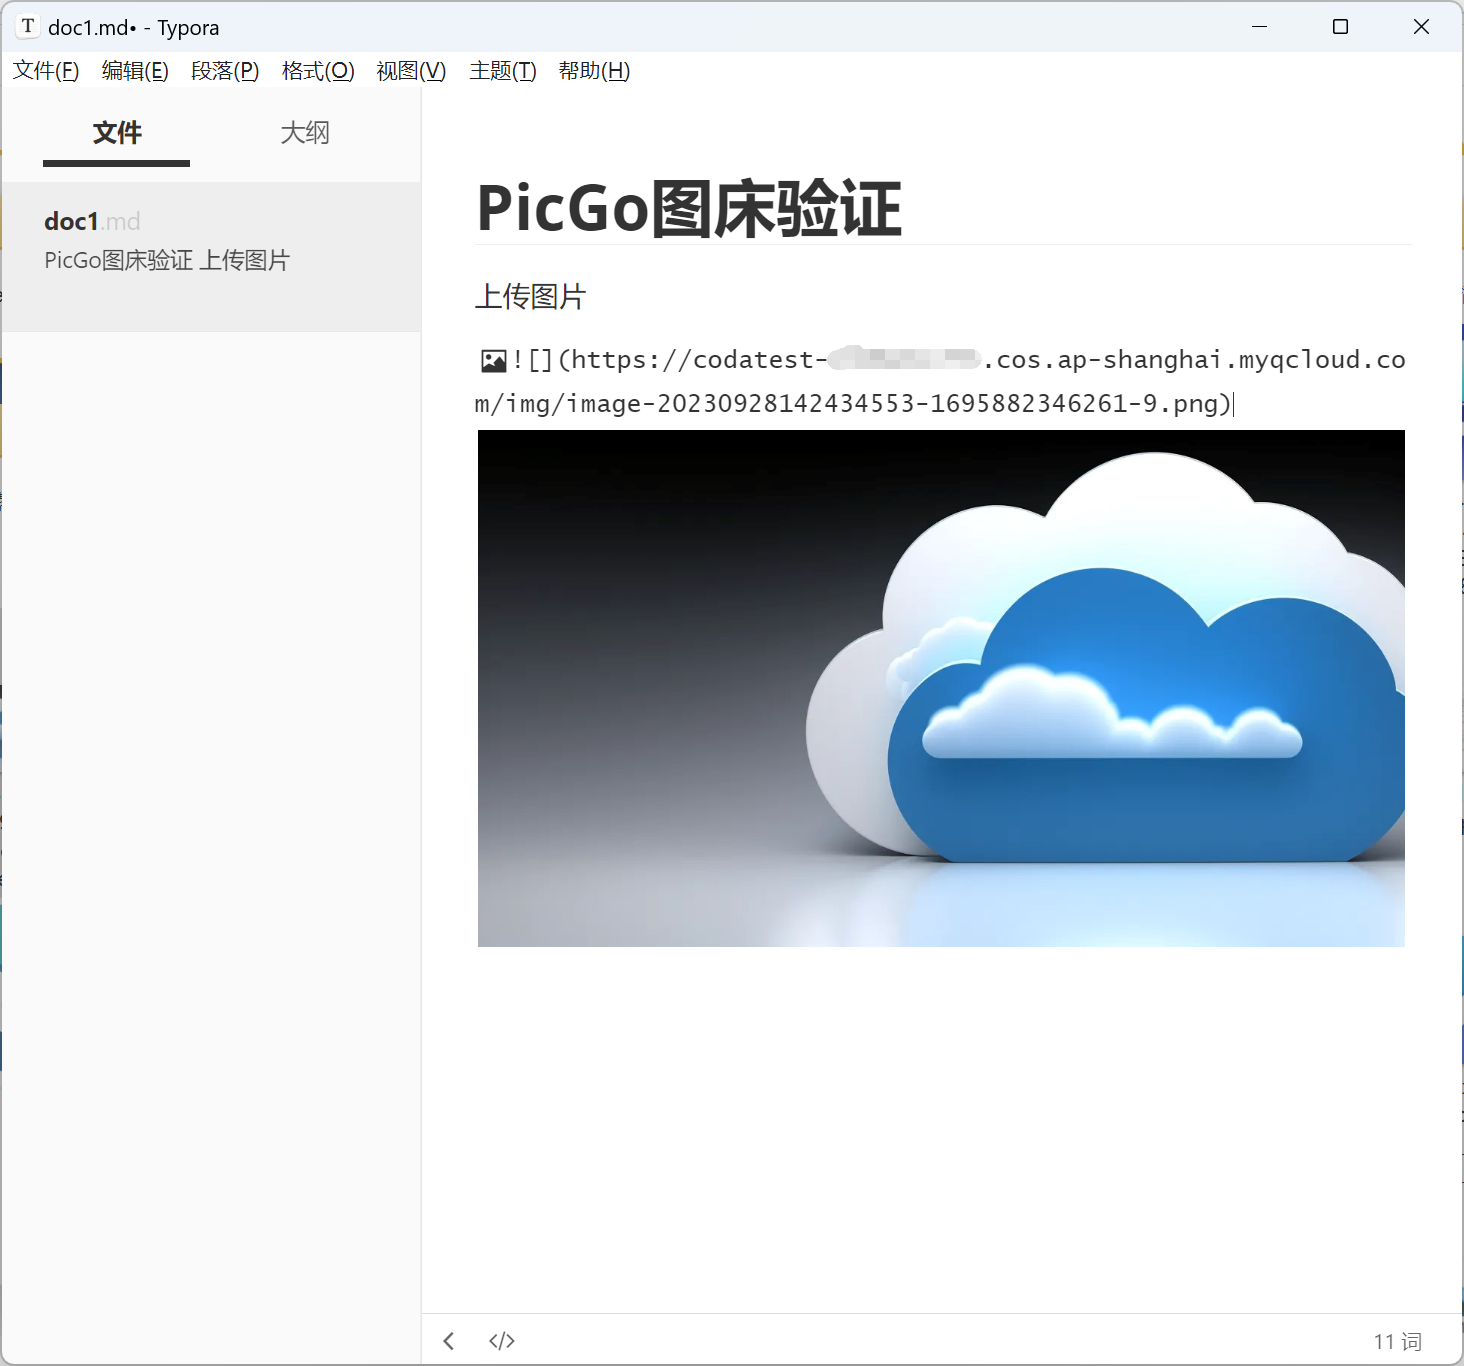Viewport: 1464px width, 1366px height.
Task: Click the PicGo图床验证 heading
Action: 689,209
